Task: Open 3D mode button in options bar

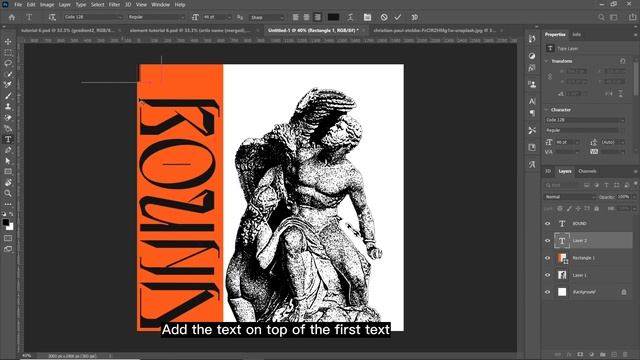Action: [x=415, y=17]
